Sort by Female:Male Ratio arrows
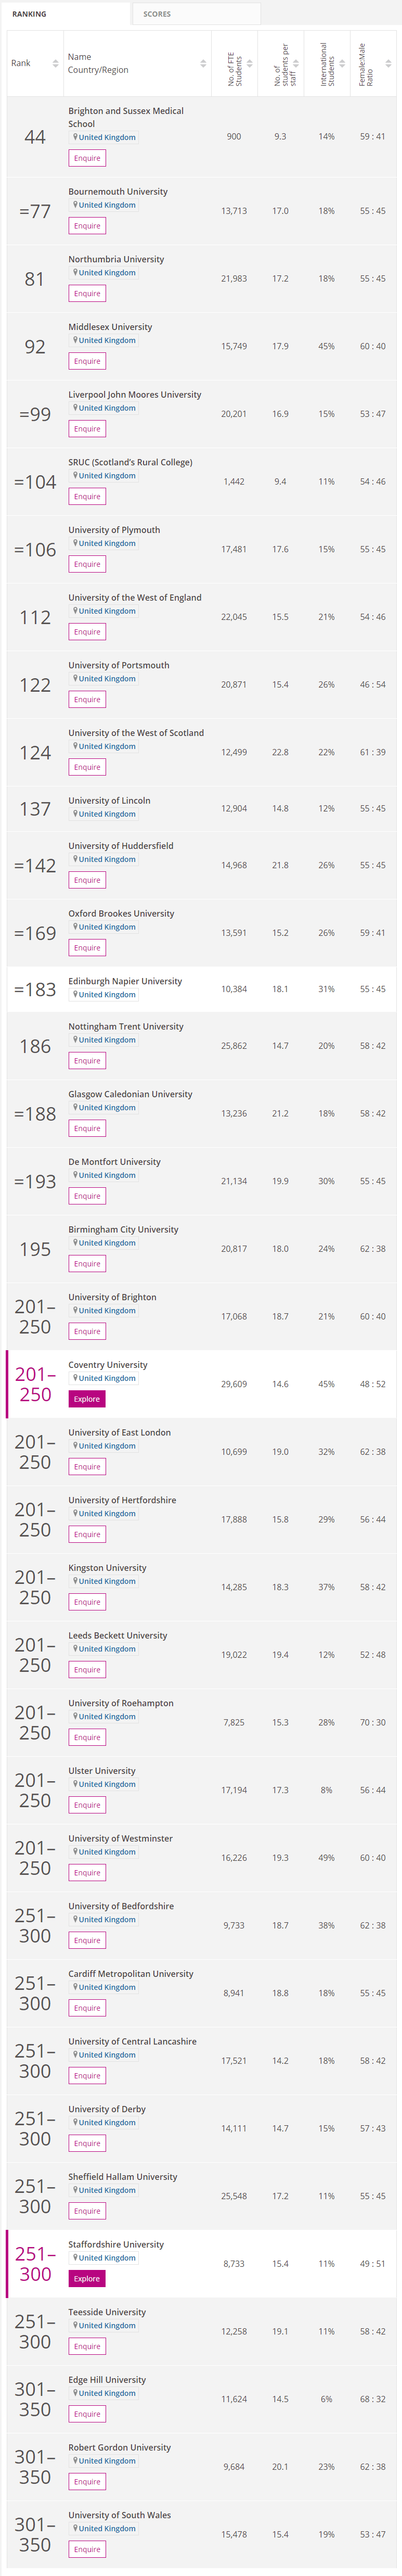Screen dimensions: 402x2576 click(x=388, y=63)
